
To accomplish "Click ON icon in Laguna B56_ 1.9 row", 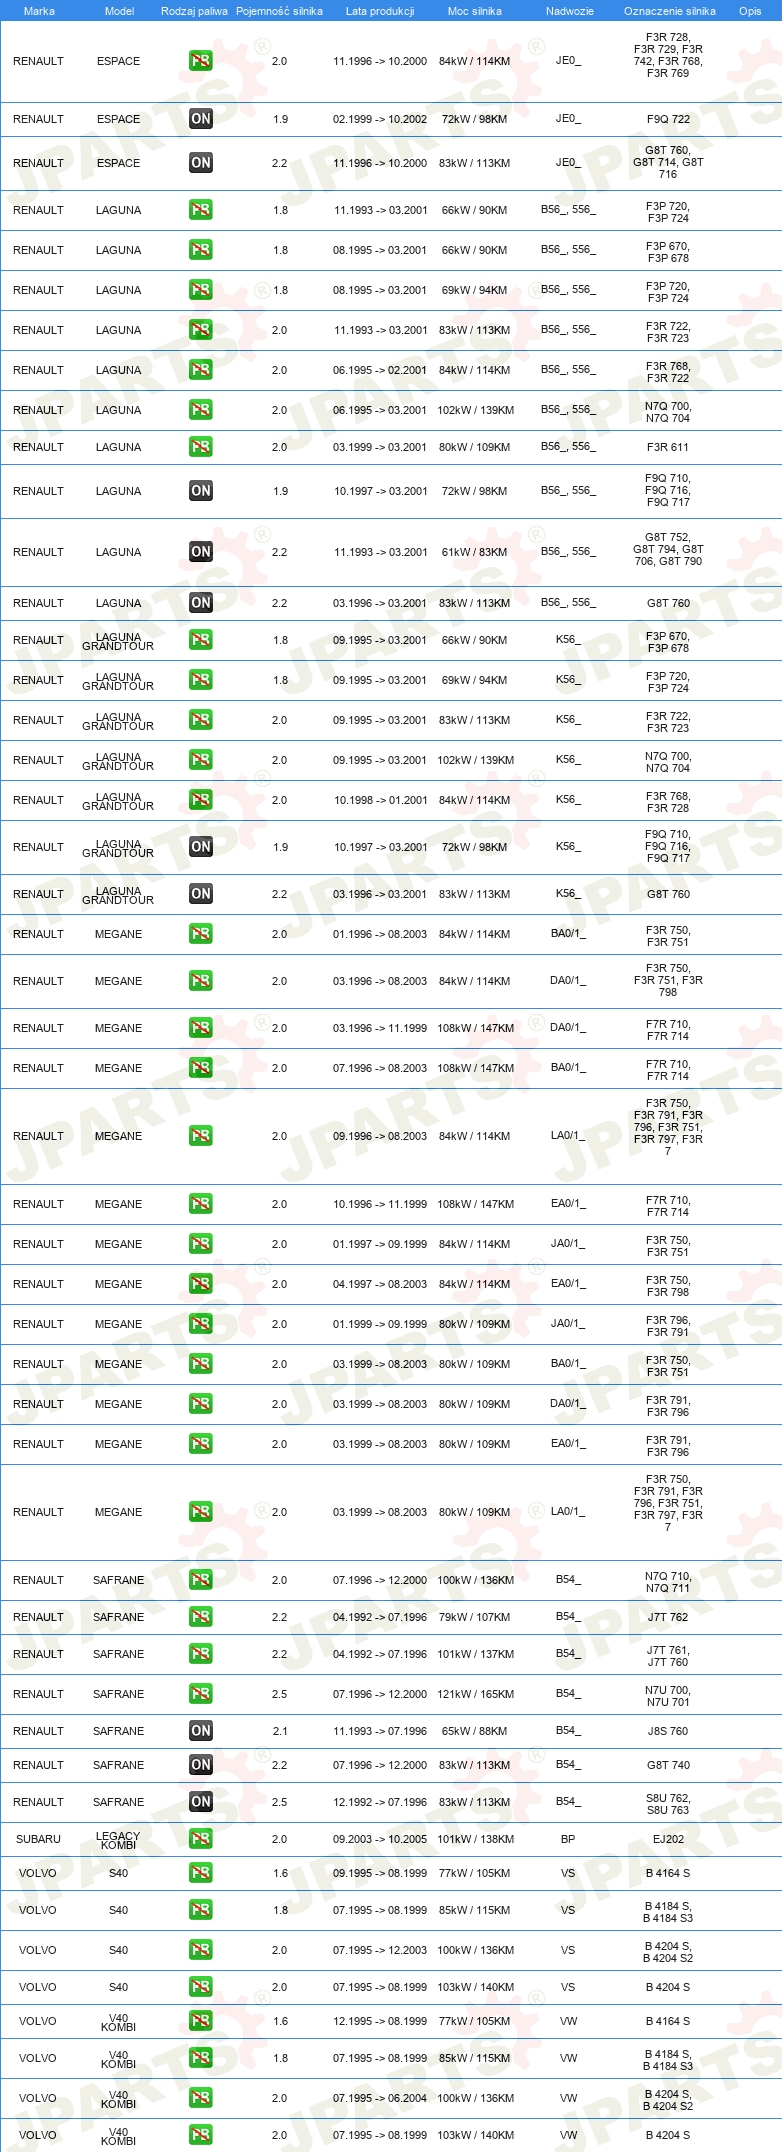I will pos(200,491).
